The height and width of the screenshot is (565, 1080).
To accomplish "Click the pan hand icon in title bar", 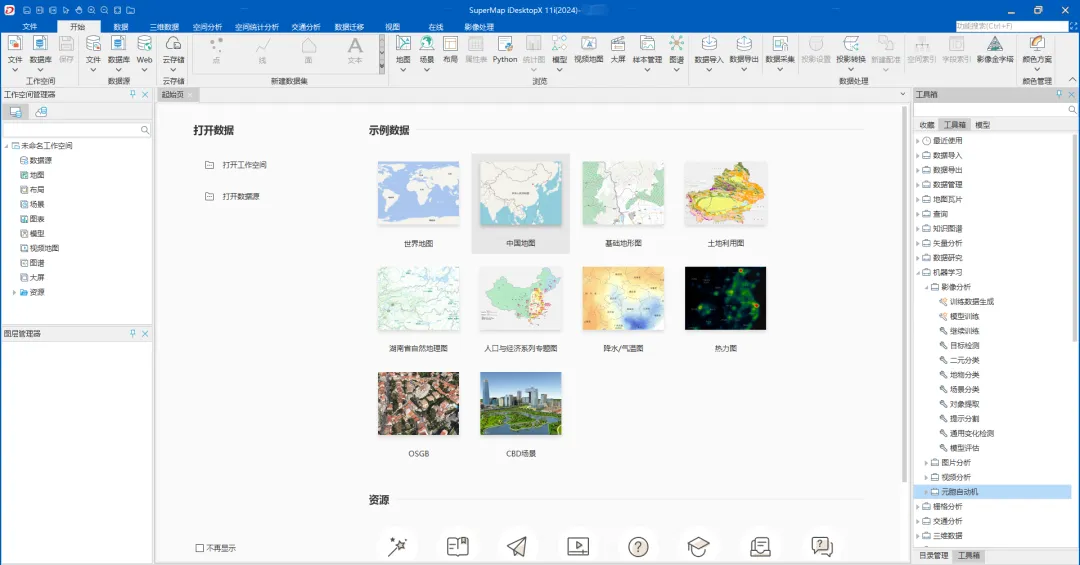I will pos(79,10).
